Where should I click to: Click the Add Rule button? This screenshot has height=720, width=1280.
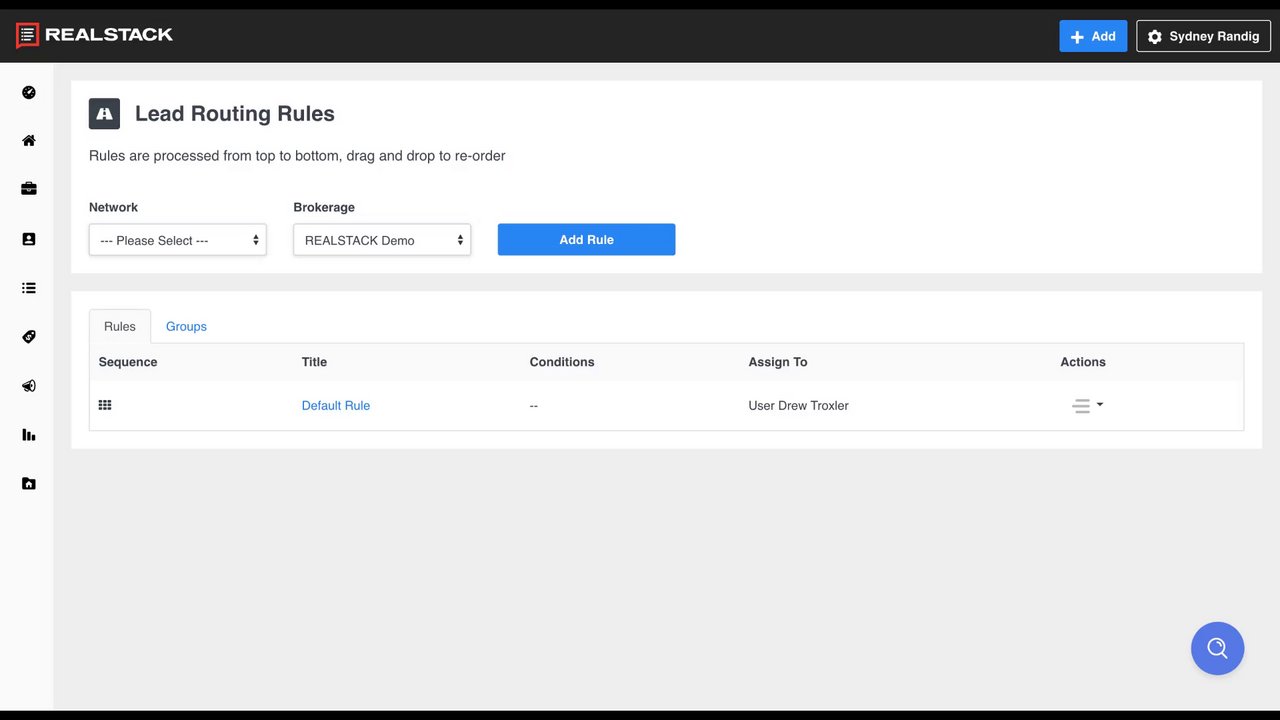coord(586,240)
